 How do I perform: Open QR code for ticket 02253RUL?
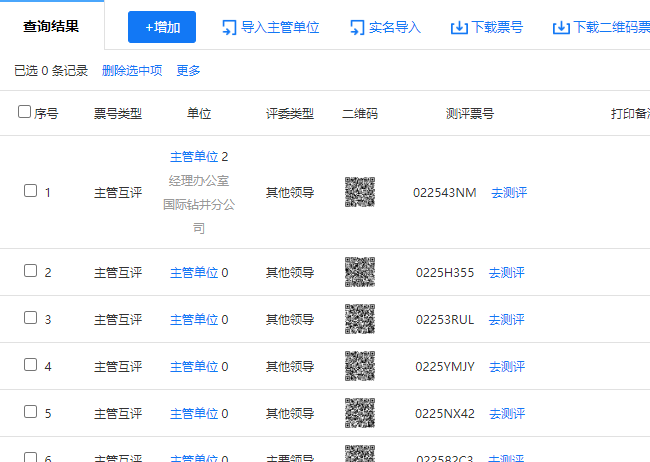click(x=360, y=319)
